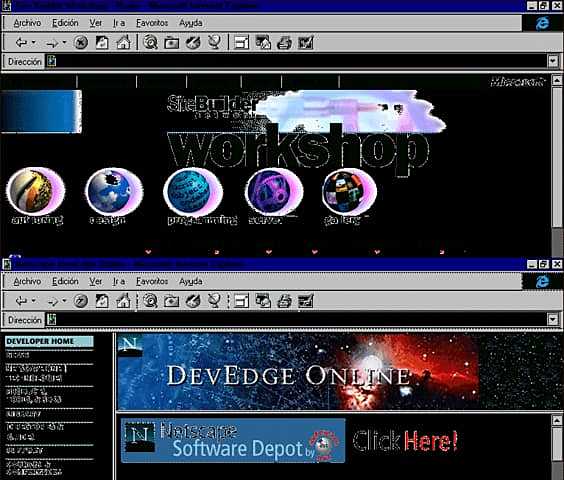This screenshot has height=480, width=564.
Task: Expand Back history arrow in DevEdge window
Action: (x=33, y=300)
